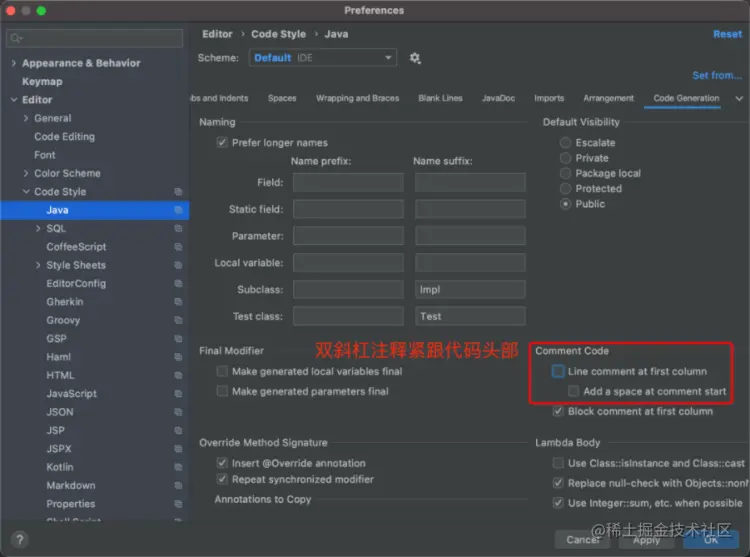This screenshot has height=557, width=750.
Task: Click the Set from... link
Action: coord(717,76)
